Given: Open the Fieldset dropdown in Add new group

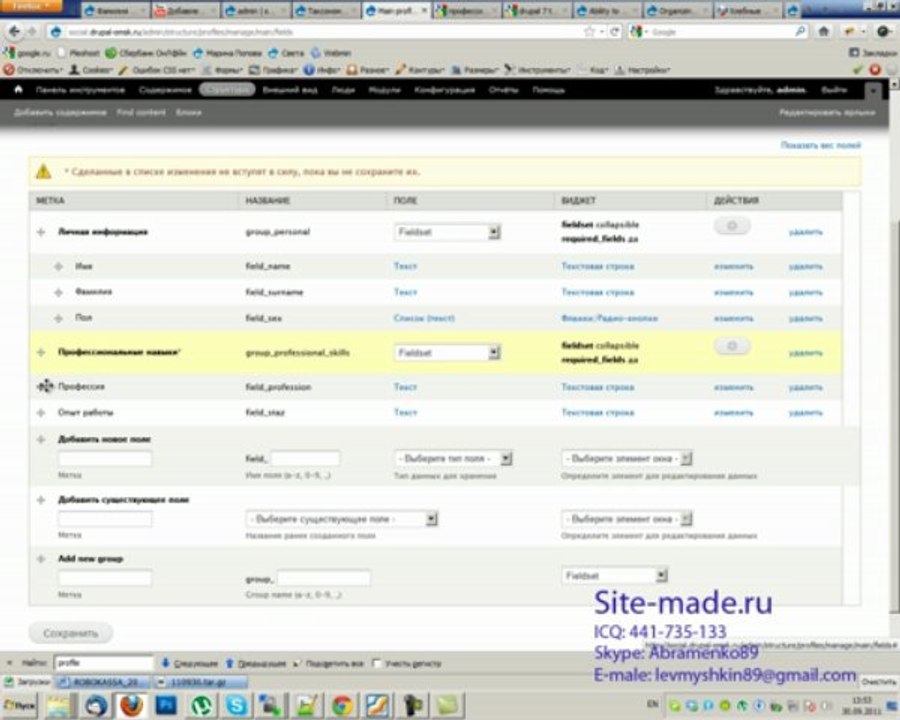Looking at the screenshot, I should (x=614, y=575).
